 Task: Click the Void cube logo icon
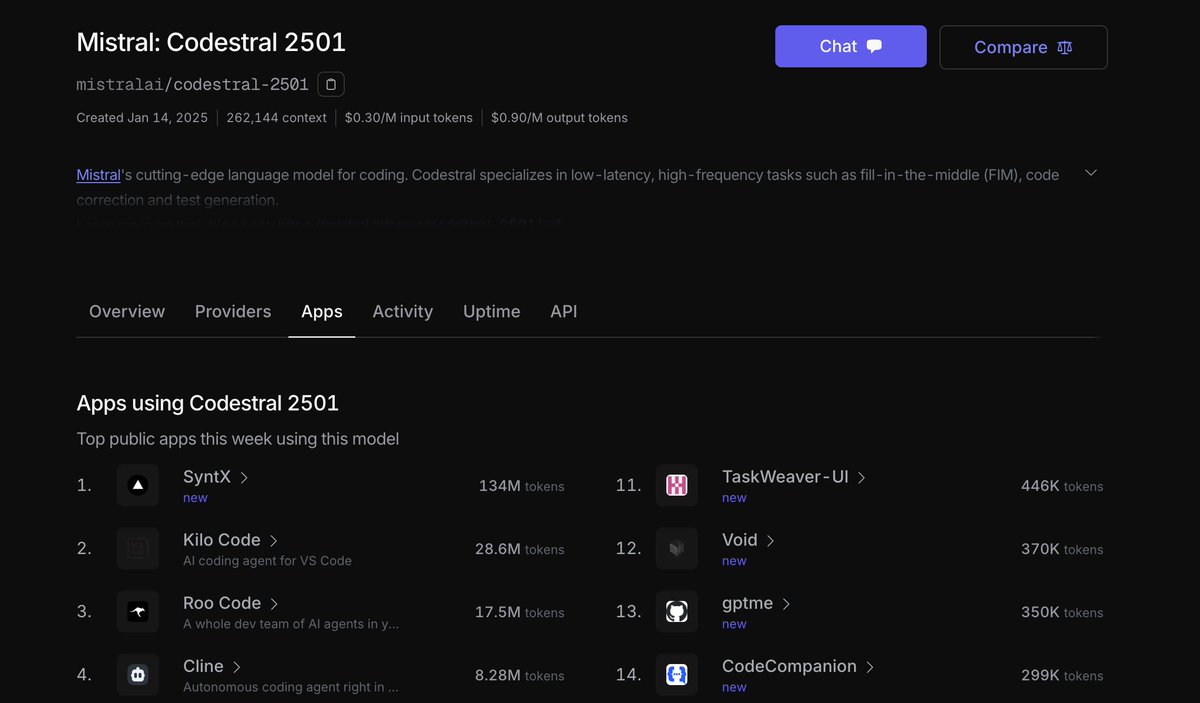point(677,548)
